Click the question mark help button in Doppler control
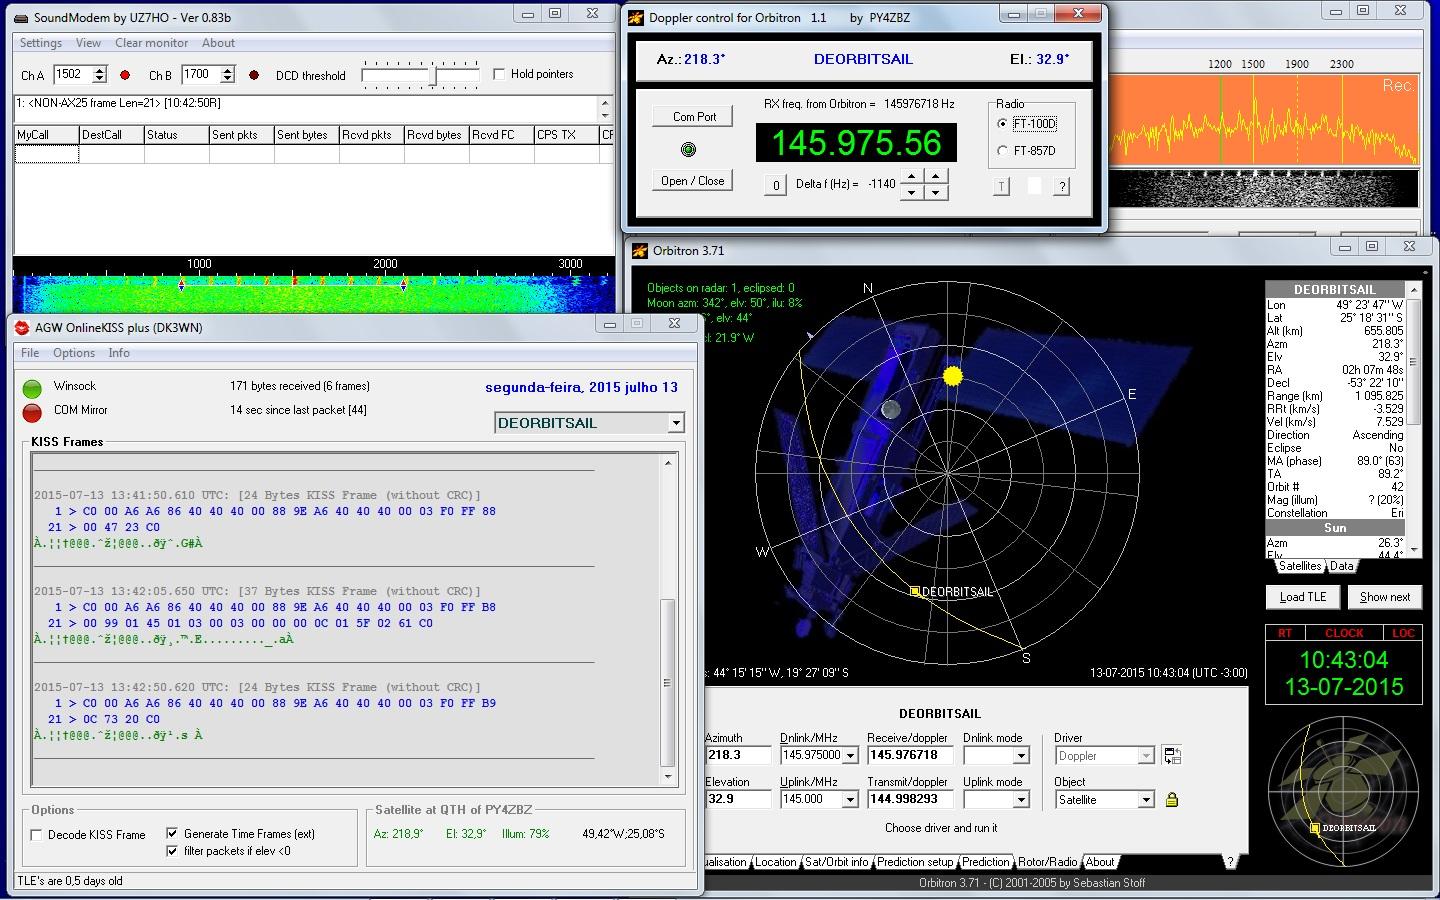 point(1062,186)
